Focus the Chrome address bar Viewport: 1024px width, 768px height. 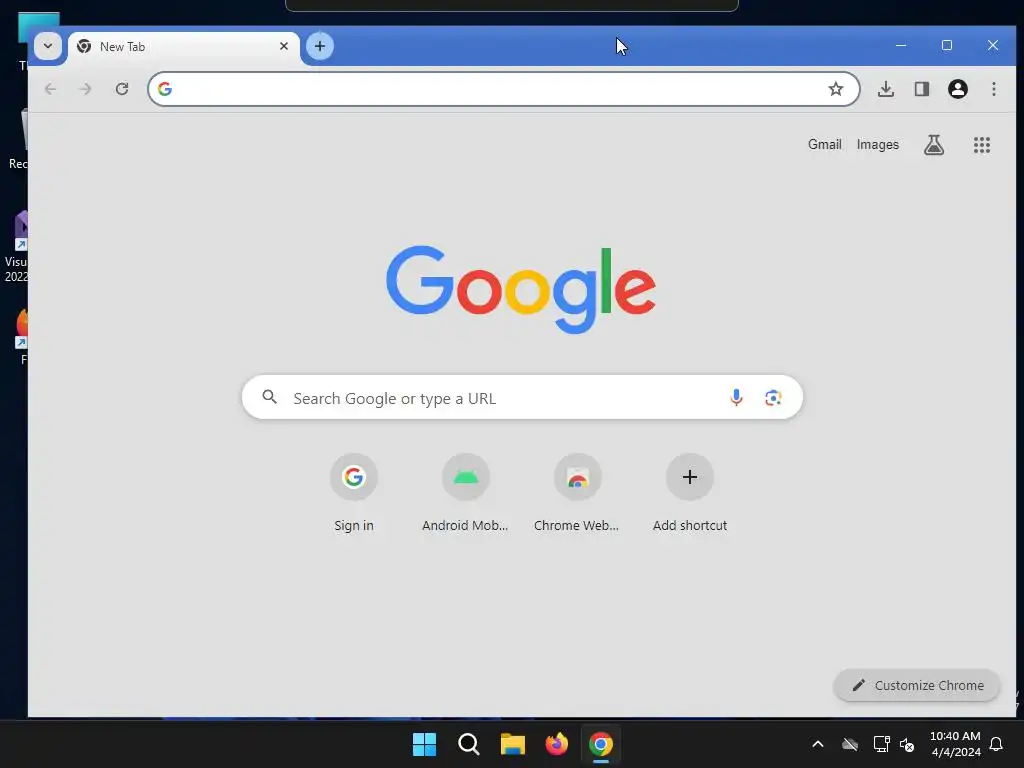503,89
